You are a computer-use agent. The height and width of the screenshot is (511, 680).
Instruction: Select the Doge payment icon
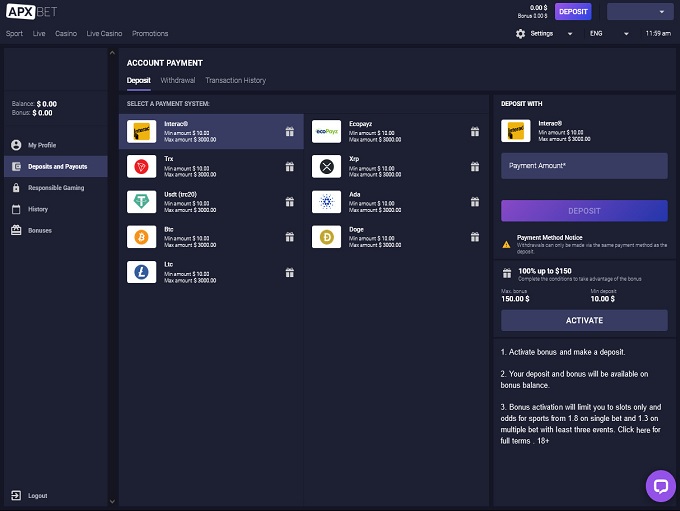327,236
